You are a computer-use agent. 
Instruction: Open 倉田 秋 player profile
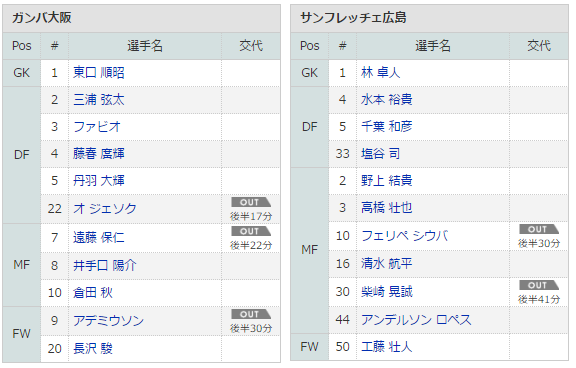click(93, 293)
